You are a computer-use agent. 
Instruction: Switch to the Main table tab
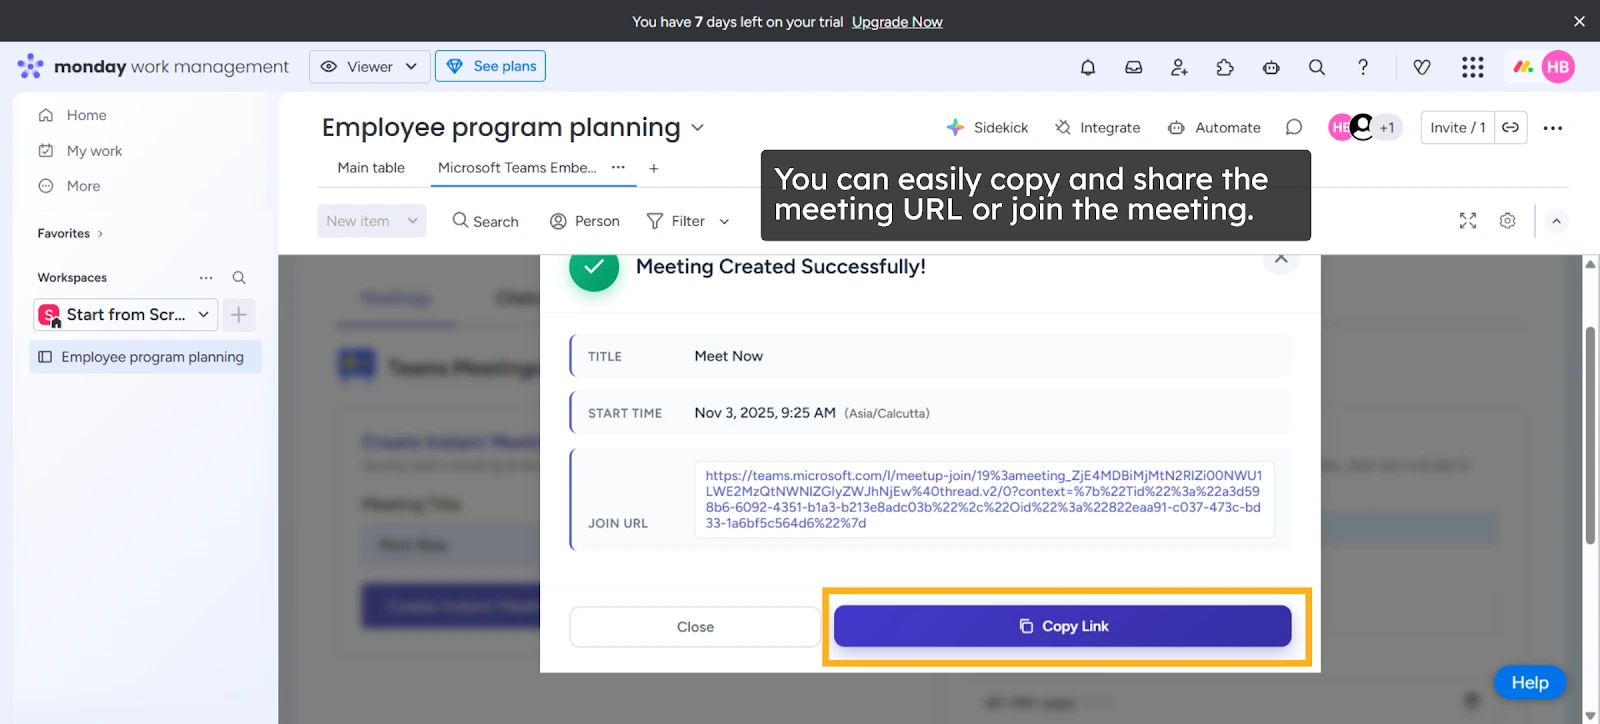371,168
